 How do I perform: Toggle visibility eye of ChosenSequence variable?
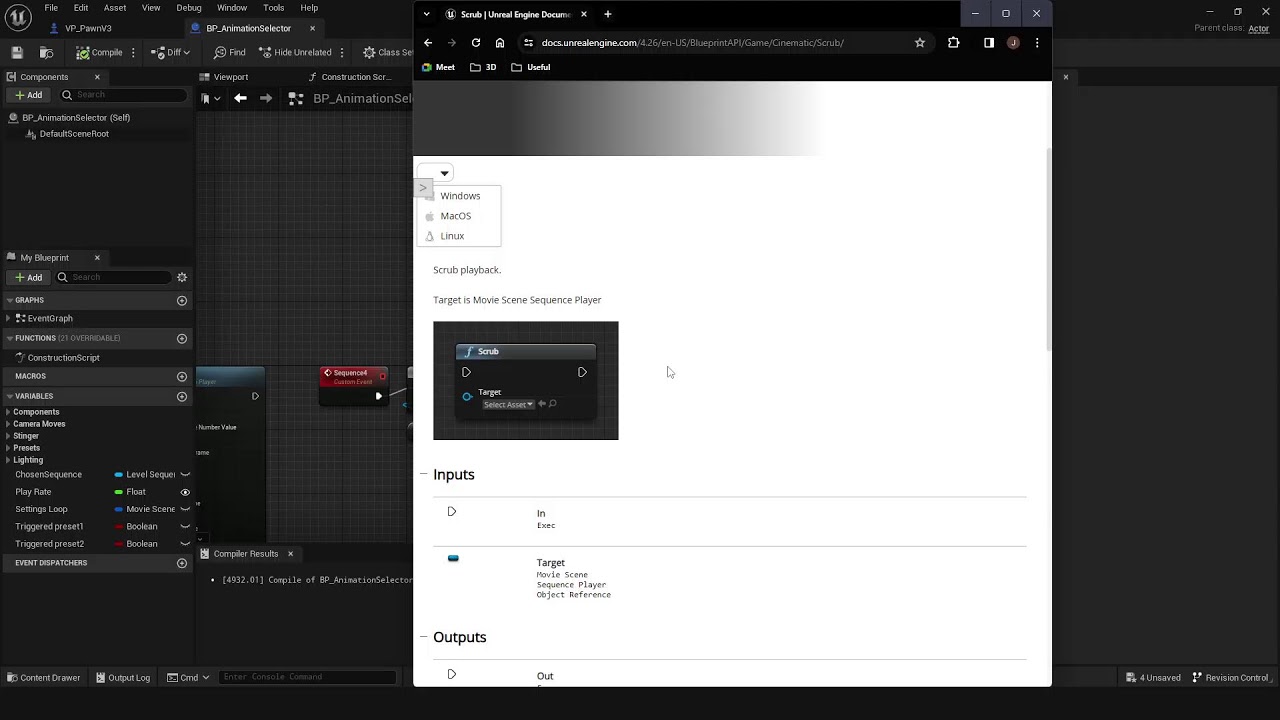(x=185, y=475)
